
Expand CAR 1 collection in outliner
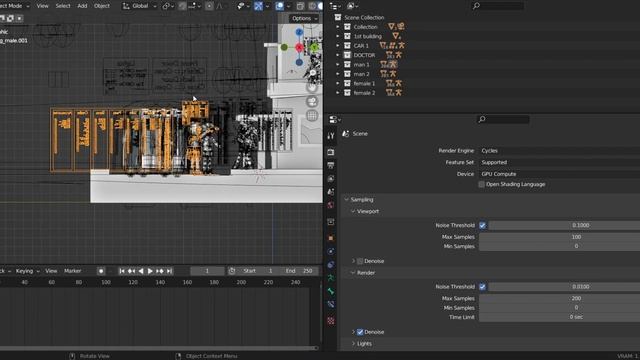338,46
